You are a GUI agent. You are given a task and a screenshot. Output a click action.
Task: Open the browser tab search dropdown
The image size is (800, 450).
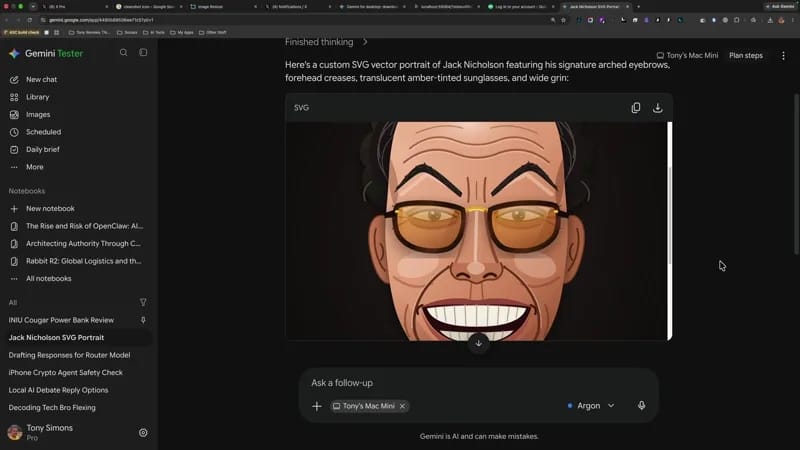[33, 7]
